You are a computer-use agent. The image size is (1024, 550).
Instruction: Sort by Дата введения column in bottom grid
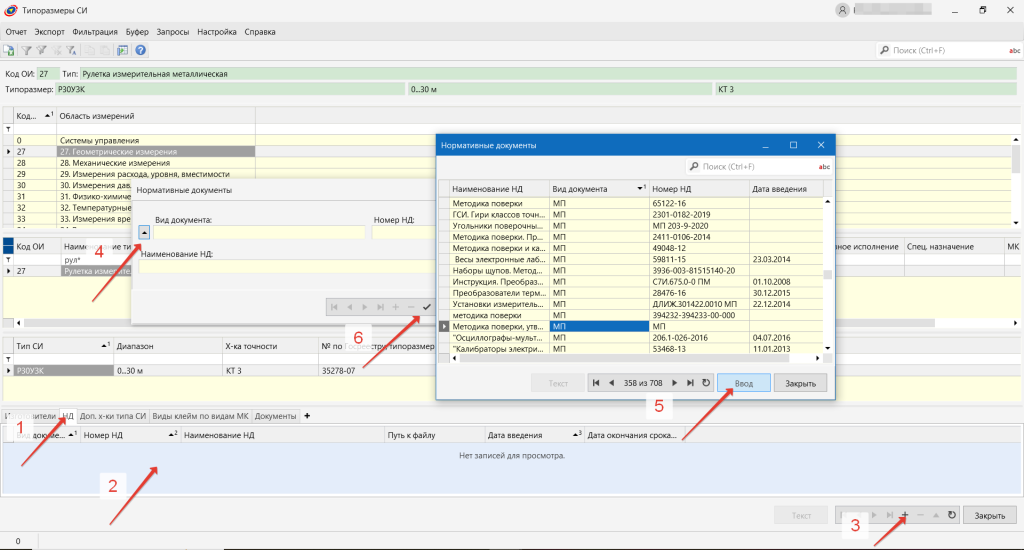[534, 435]
